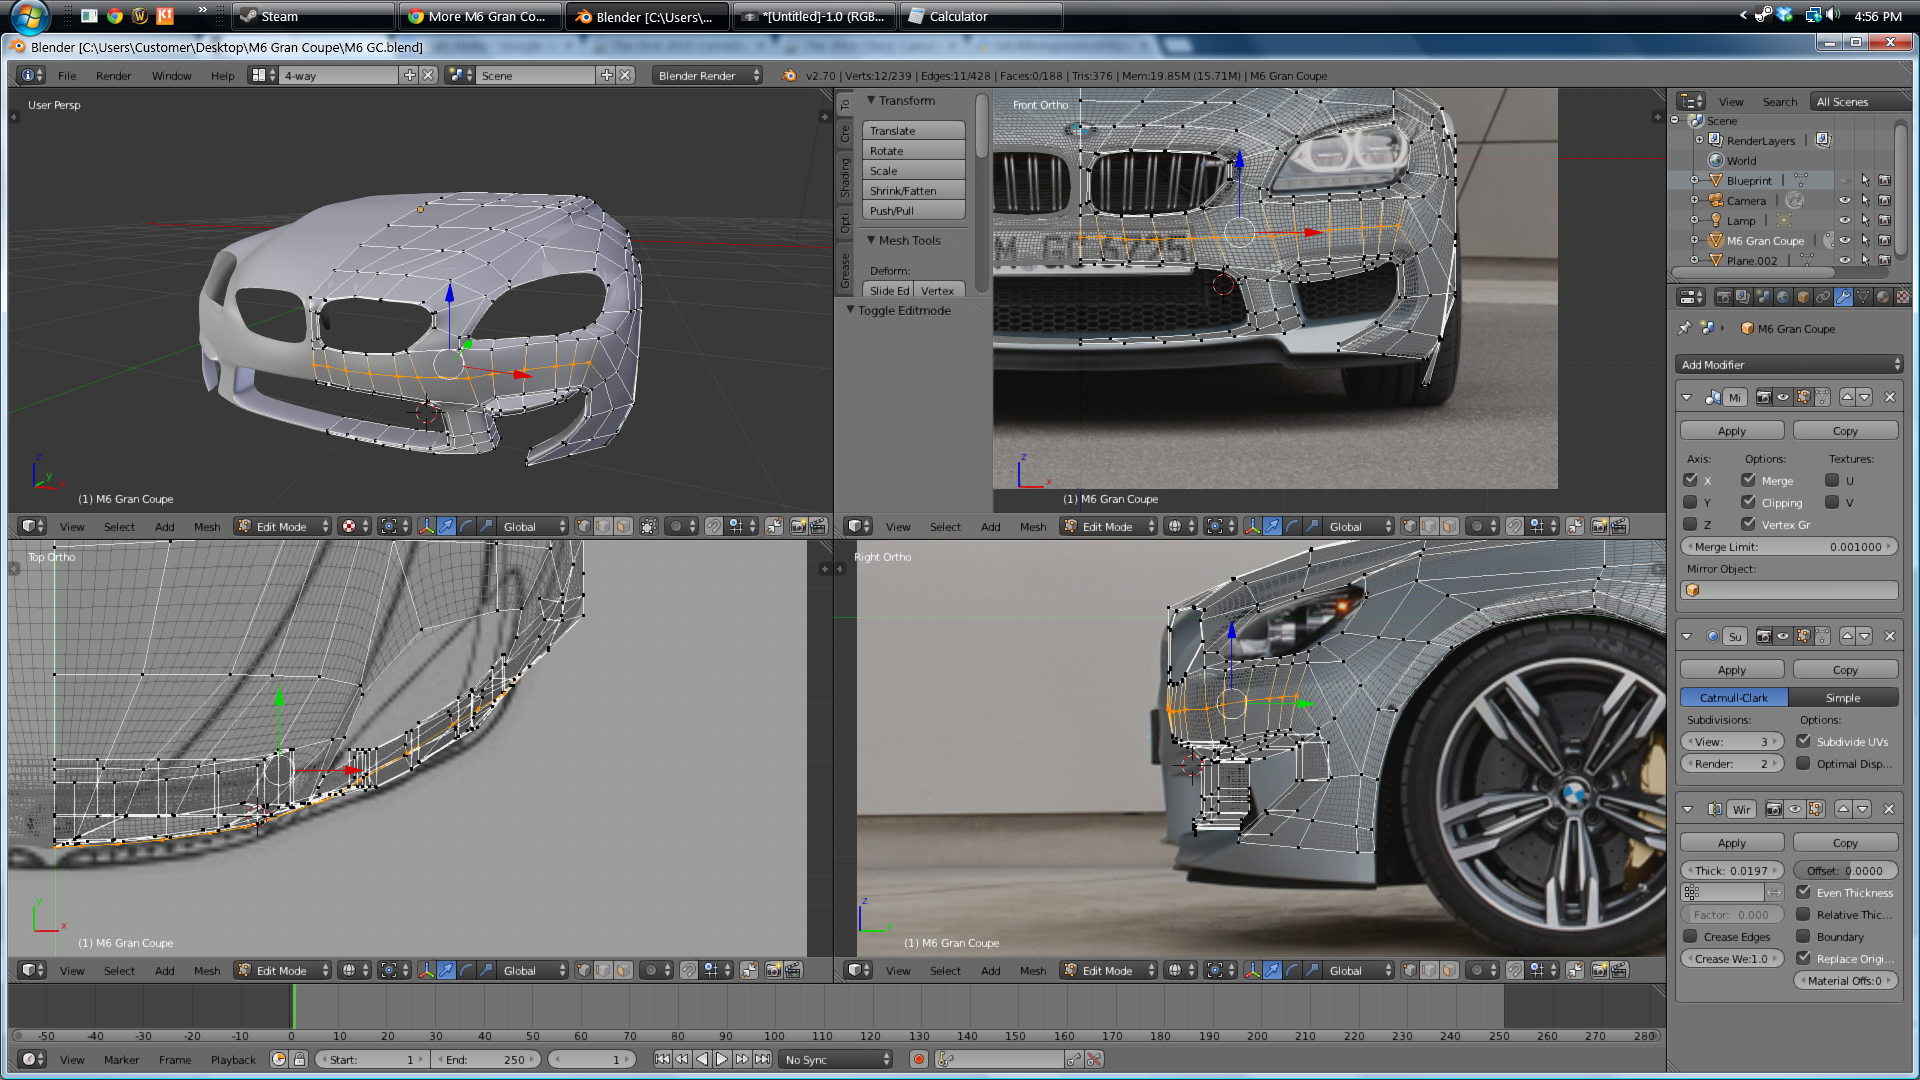Click the Shrink/Fatten button
Image resolution: width=1920 pixels, height=1080 pixels.
pos(913,191)
